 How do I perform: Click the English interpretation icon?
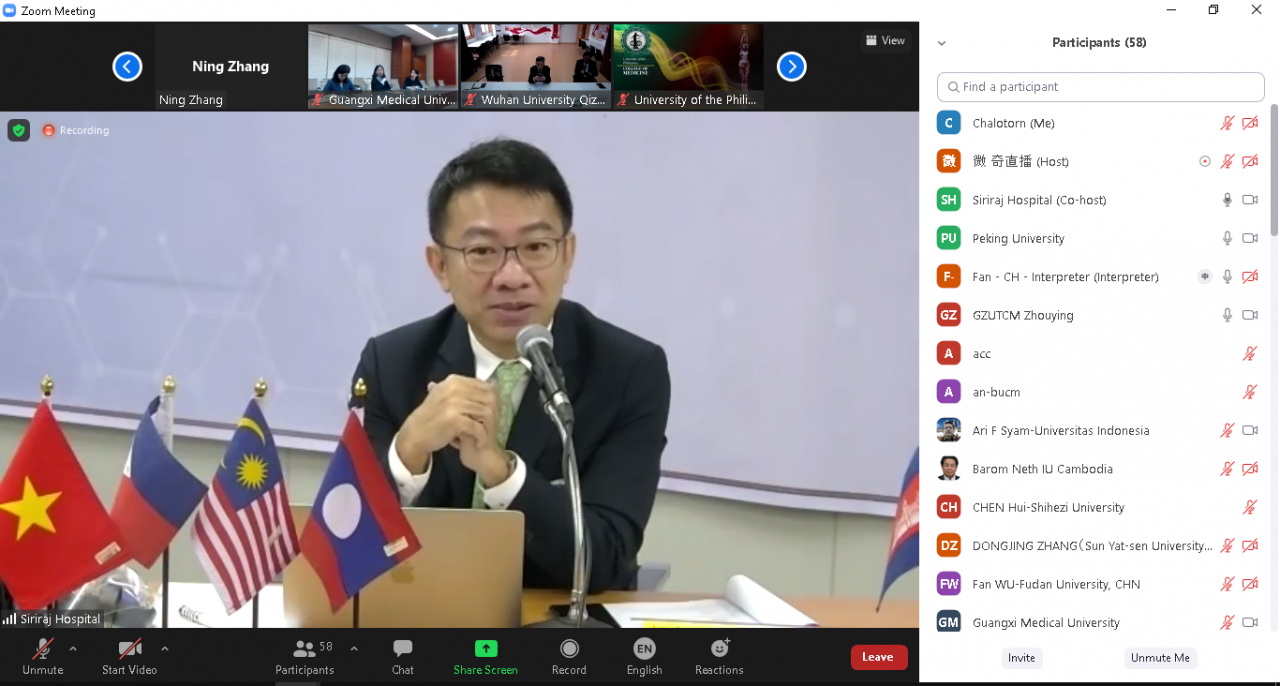(644, 650)
